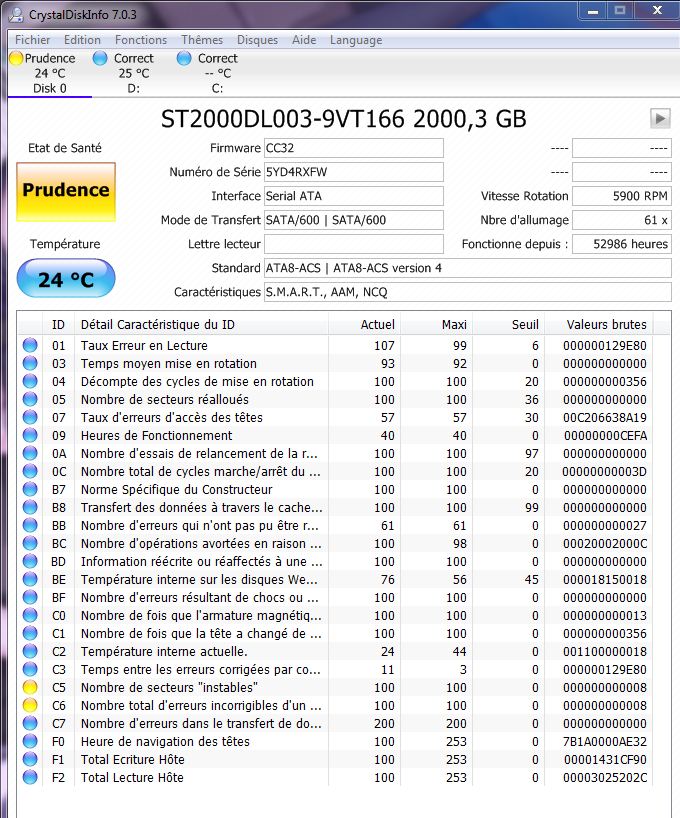Click status icon of F0 Heure de navigation des têtes
Screen dimensions: 680x818
(30, 741)
